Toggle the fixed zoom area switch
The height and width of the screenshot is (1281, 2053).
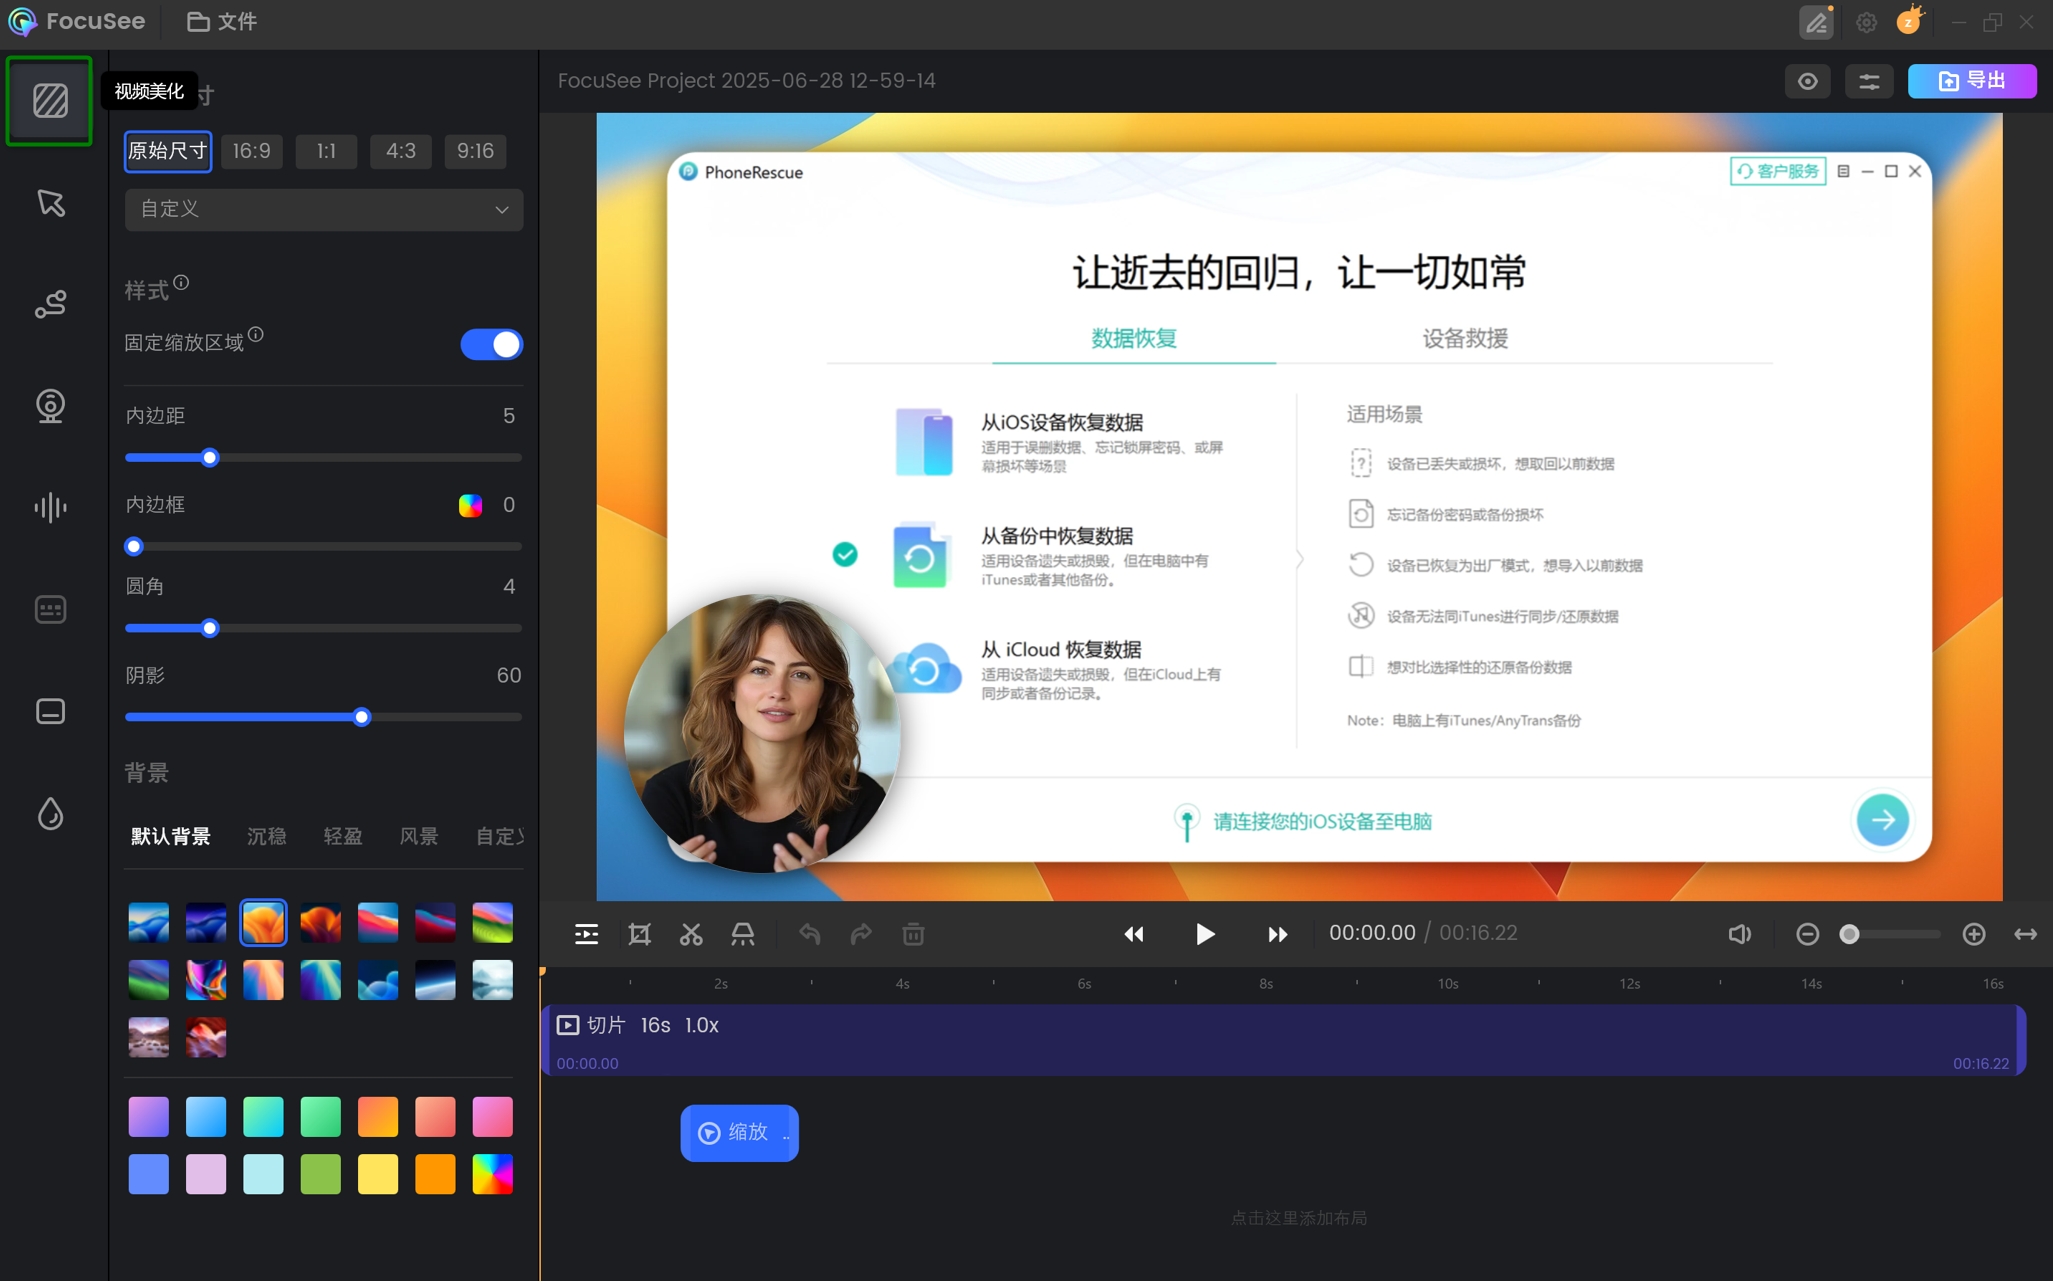point(491,344)
